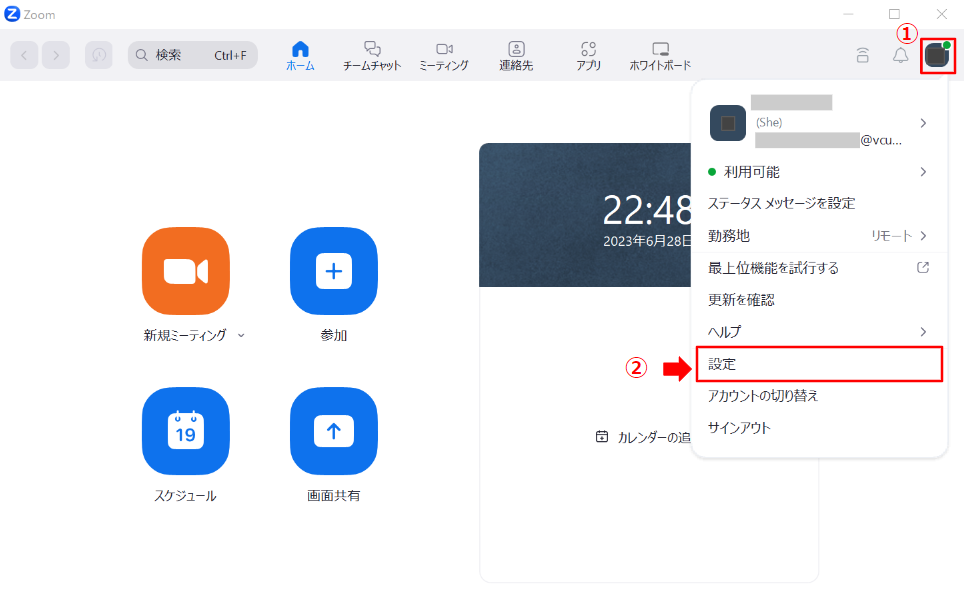Click the 22:48 clock display

[x=647, y=211]
